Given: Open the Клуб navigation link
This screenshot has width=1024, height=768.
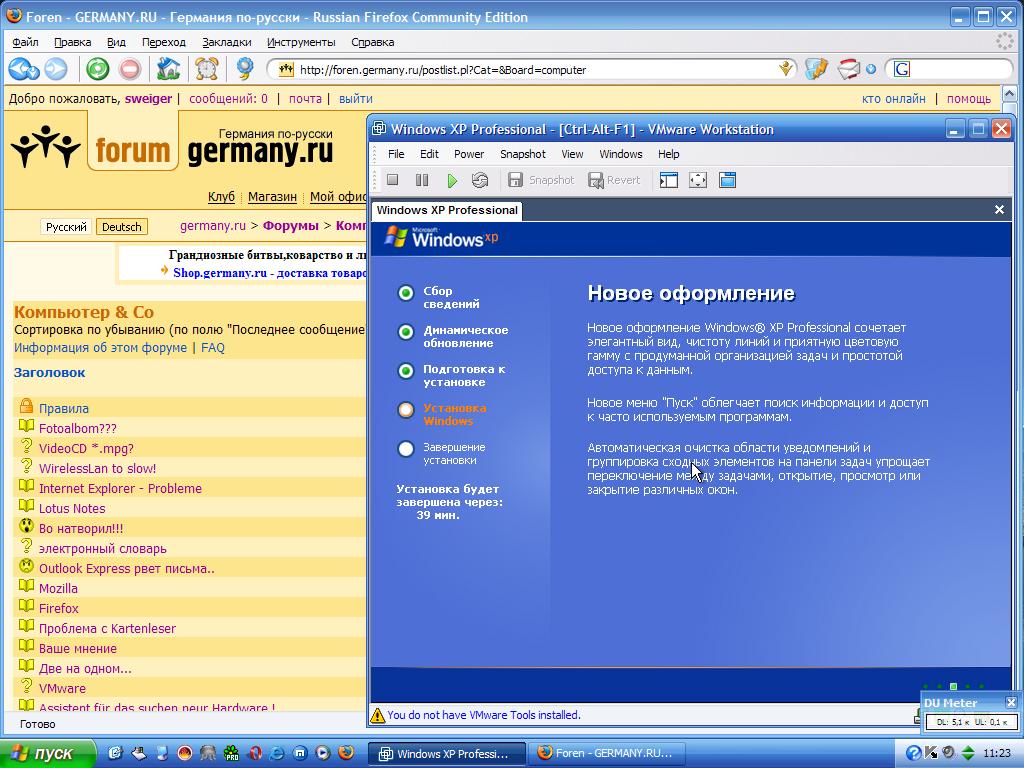Looking at the screenshot, I should point(221,197).
